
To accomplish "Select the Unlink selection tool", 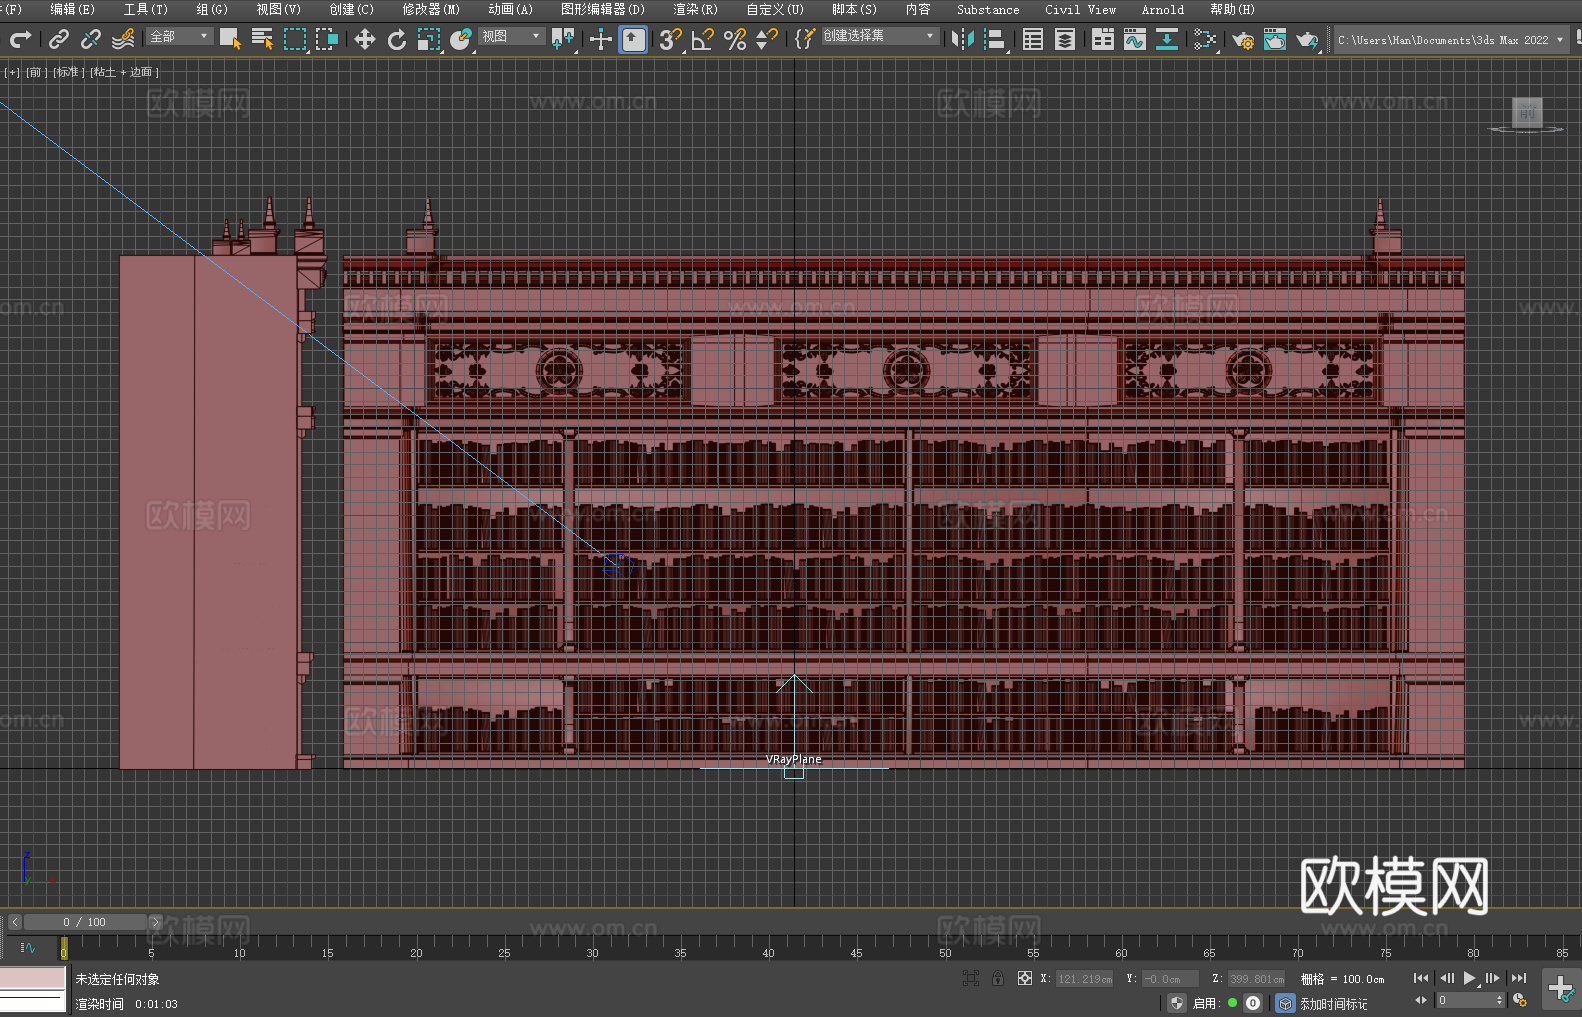I will pos(91,39).
